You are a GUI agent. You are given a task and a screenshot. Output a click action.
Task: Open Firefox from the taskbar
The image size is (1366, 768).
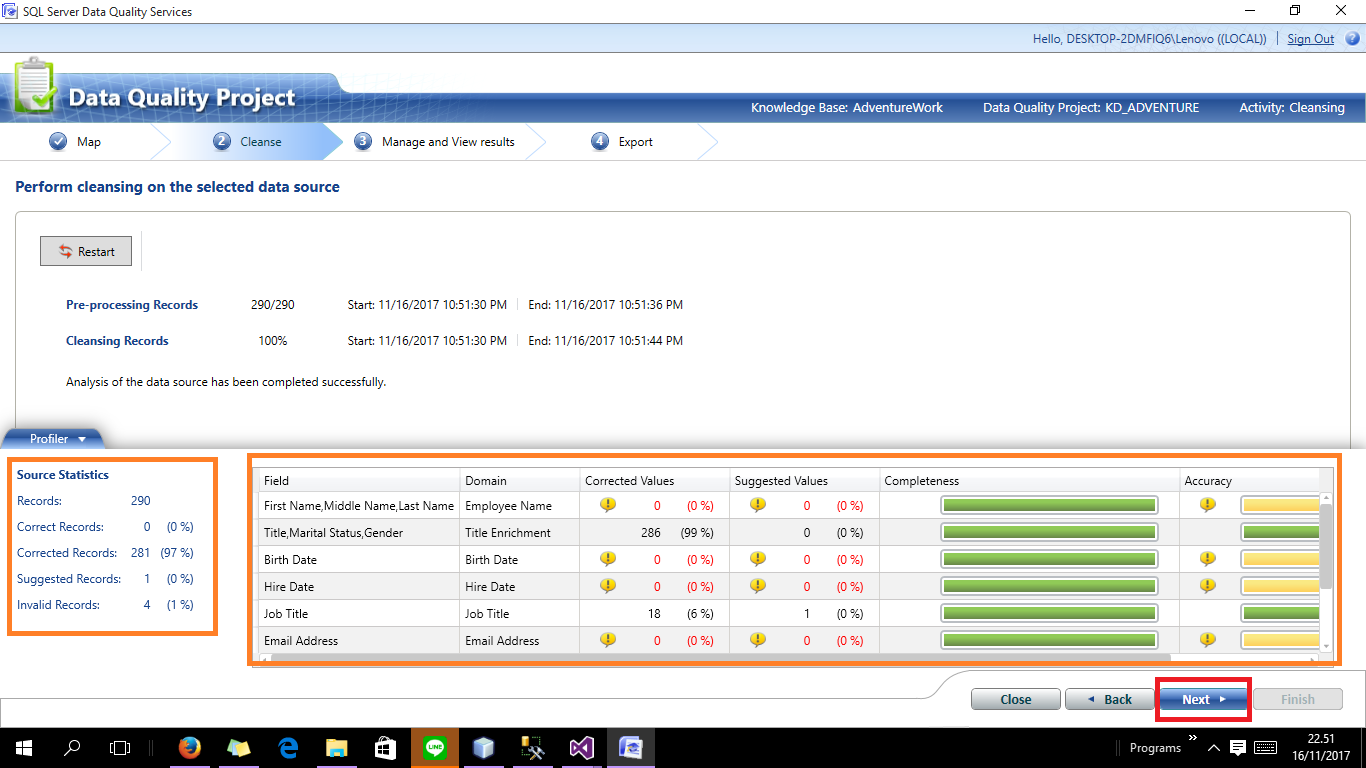point(189,747)
